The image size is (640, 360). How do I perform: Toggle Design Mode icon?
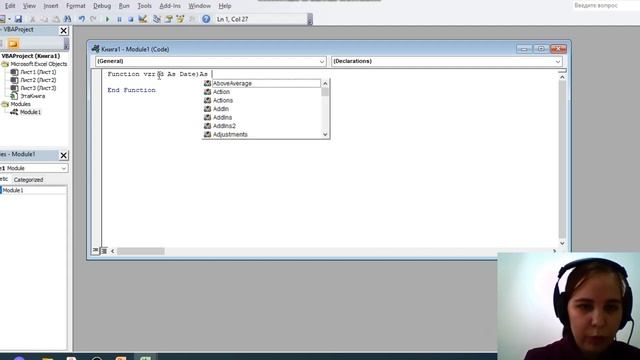tap(142, 19)
